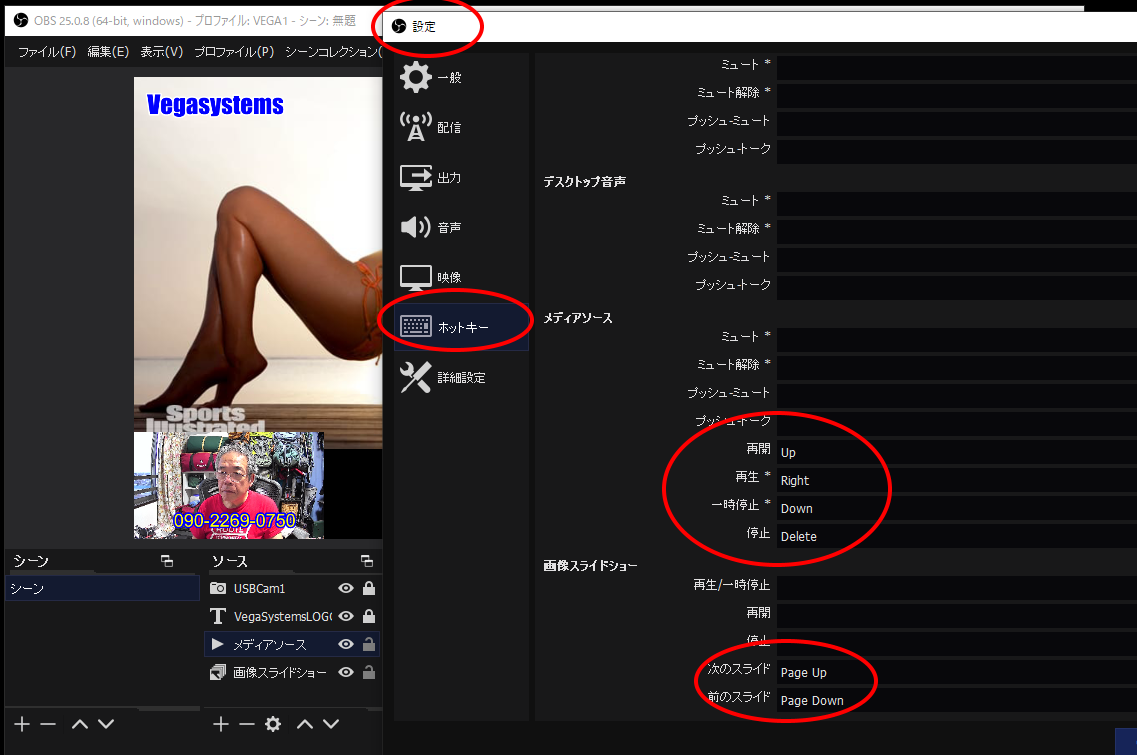The height and width of the screenshot is (755, 1137).
Task: Toggle the lock of 画像スライドショー source
Action: (369, 672)
